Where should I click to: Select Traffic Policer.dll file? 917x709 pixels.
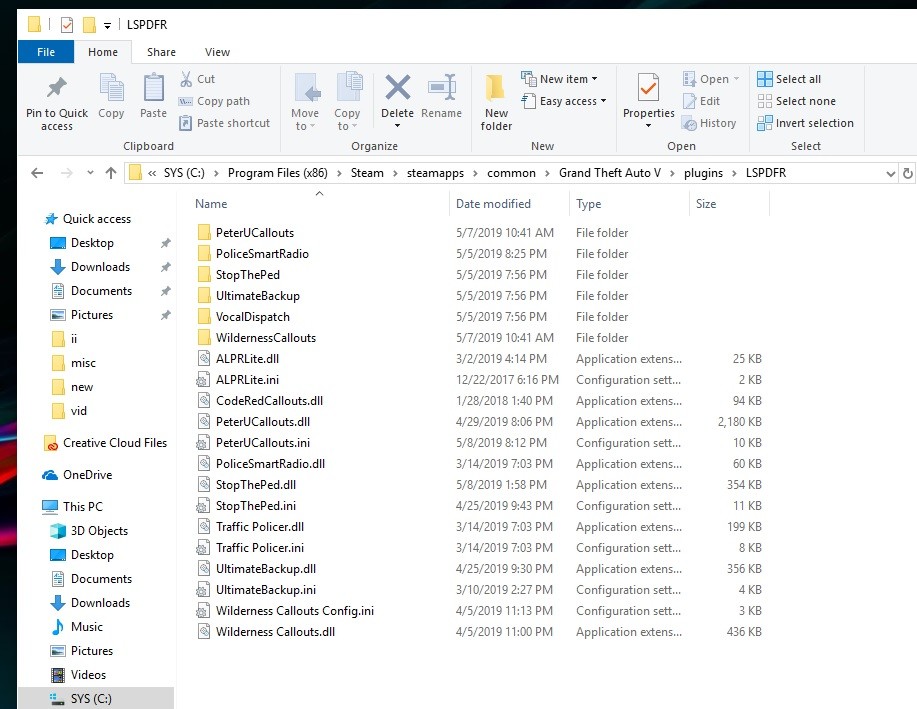[260, 527]
